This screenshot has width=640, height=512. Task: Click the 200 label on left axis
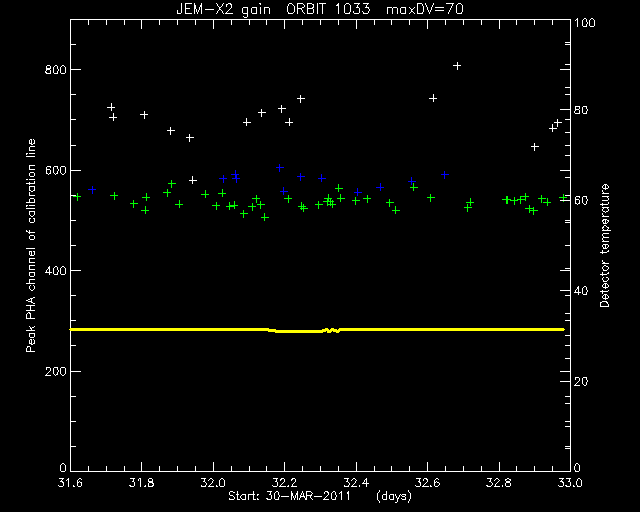55,372
